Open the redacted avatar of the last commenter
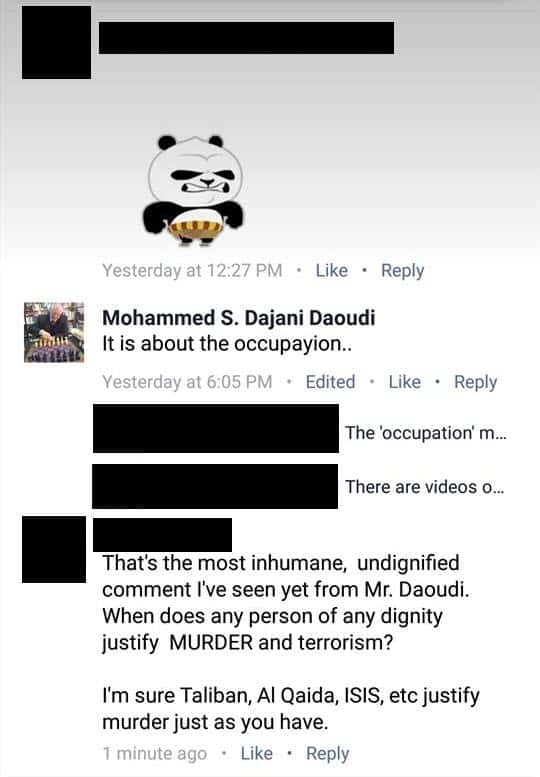 pyautogui.click(x=54, y=550)
